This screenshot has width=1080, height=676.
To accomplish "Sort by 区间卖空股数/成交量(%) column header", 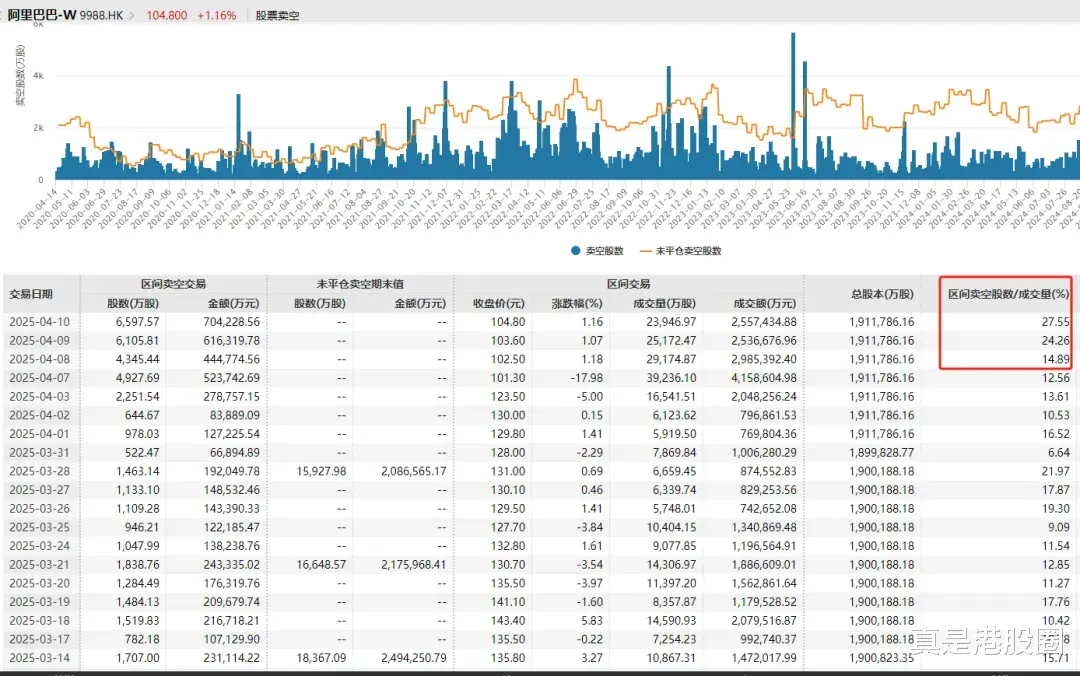I will [x=1008, y=294].
